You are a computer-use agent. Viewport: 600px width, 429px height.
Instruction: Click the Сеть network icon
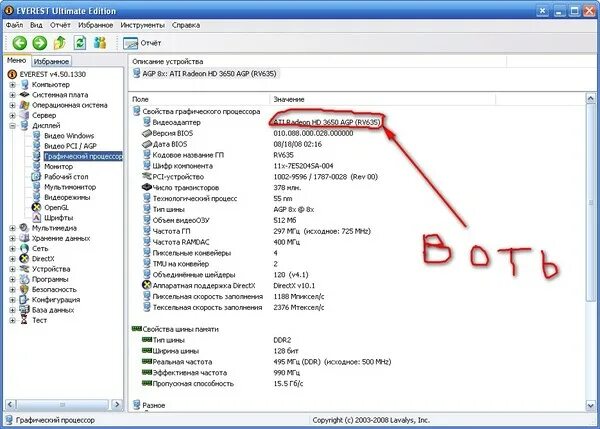click(24, 248)
